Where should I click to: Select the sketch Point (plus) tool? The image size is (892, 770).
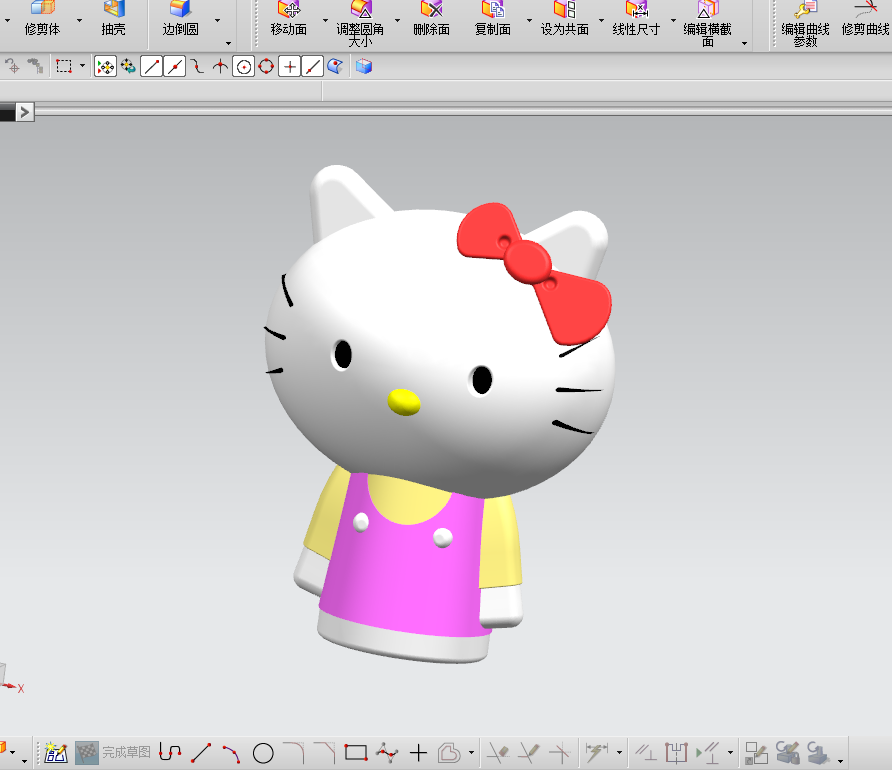[418, 753]
